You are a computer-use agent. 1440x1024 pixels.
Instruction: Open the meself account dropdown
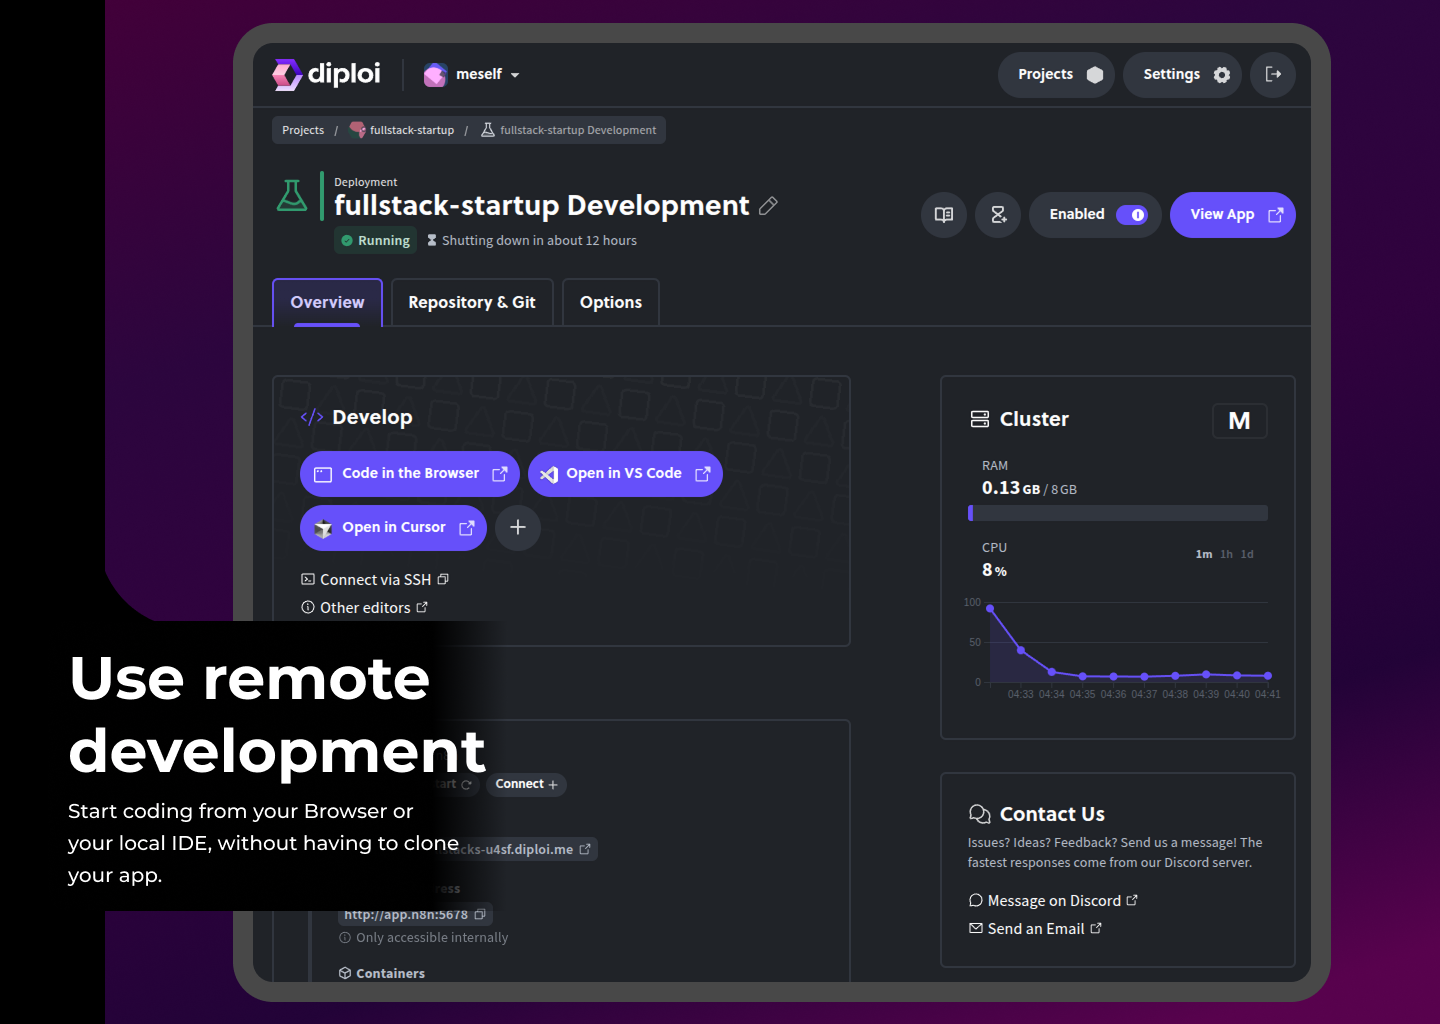point(472,74)
